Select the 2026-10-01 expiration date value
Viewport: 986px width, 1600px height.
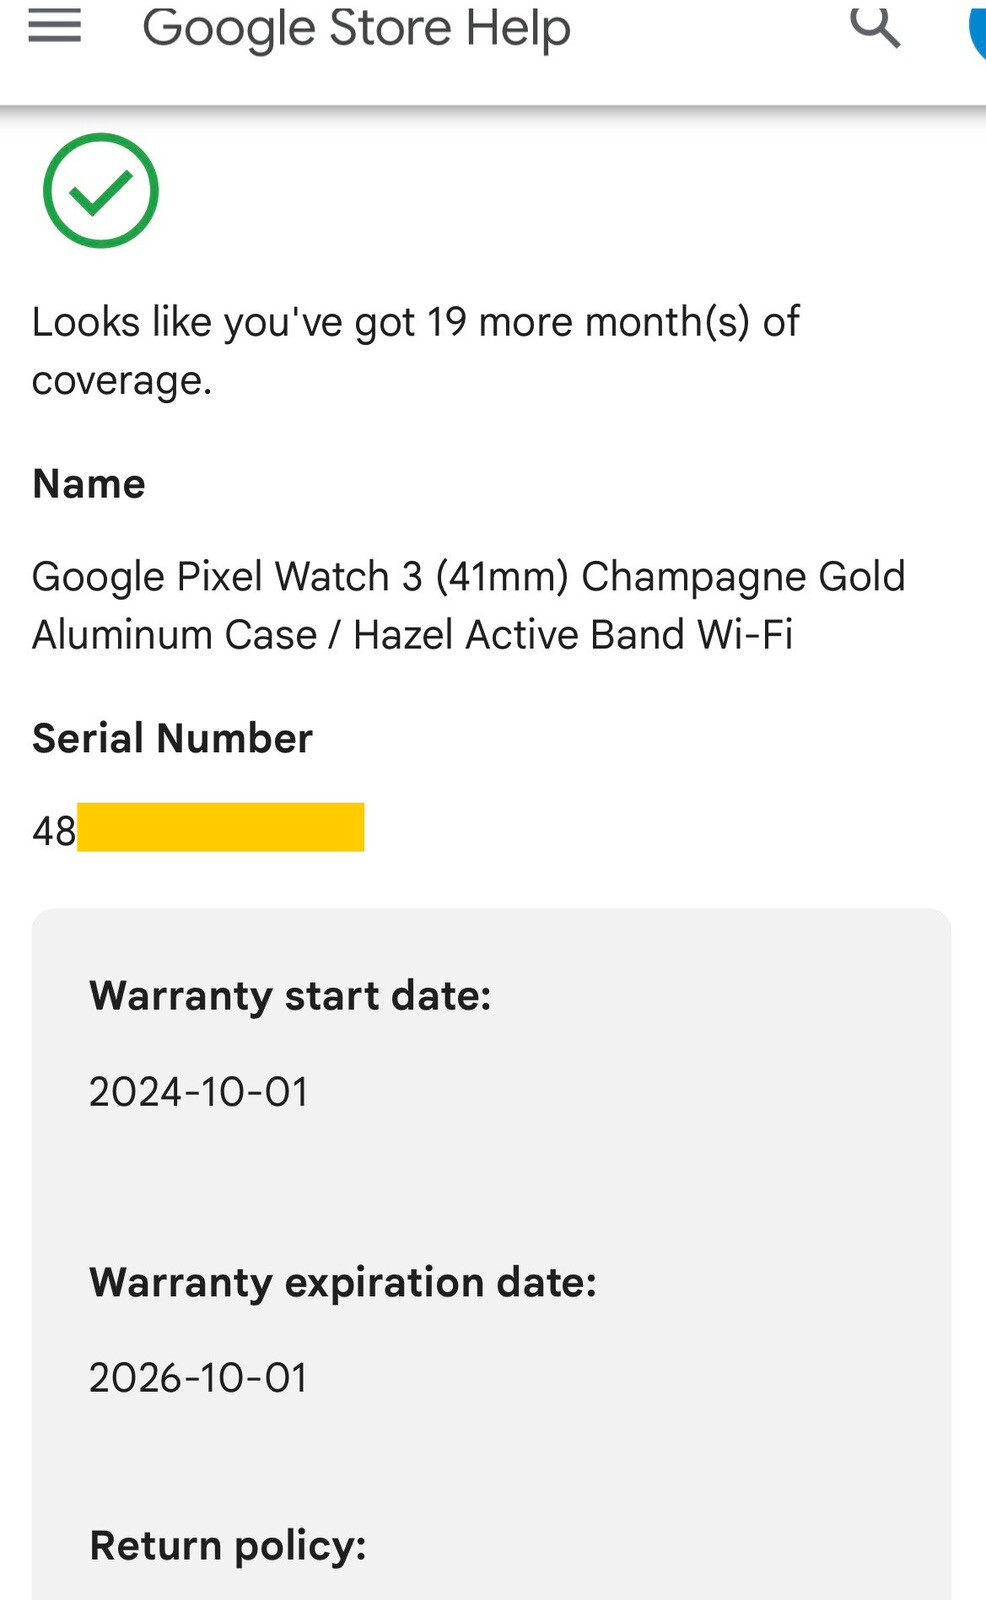click(x=198, y=1378)
